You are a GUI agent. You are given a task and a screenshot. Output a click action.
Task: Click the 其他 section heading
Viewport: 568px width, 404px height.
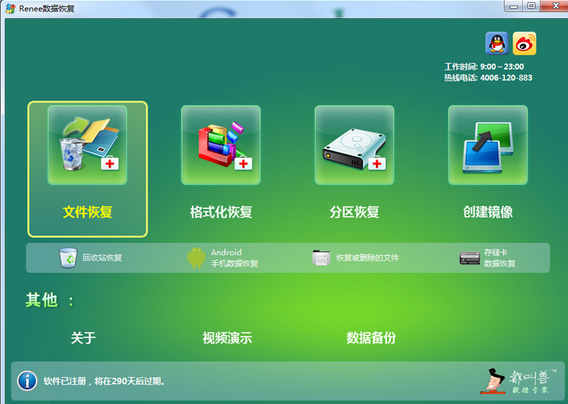[x=50, y=300]
